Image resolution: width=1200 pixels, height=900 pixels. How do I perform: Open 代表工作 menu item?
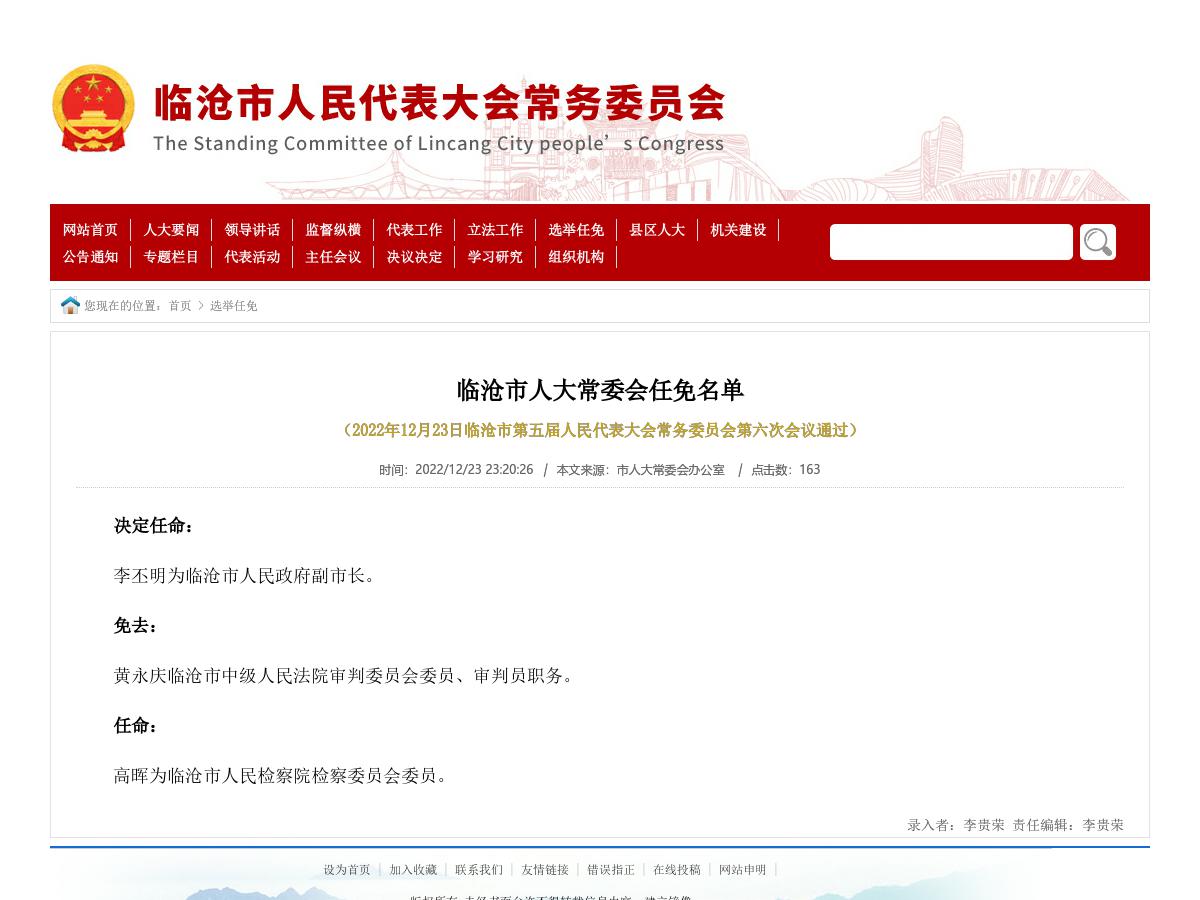click(414, 230)
